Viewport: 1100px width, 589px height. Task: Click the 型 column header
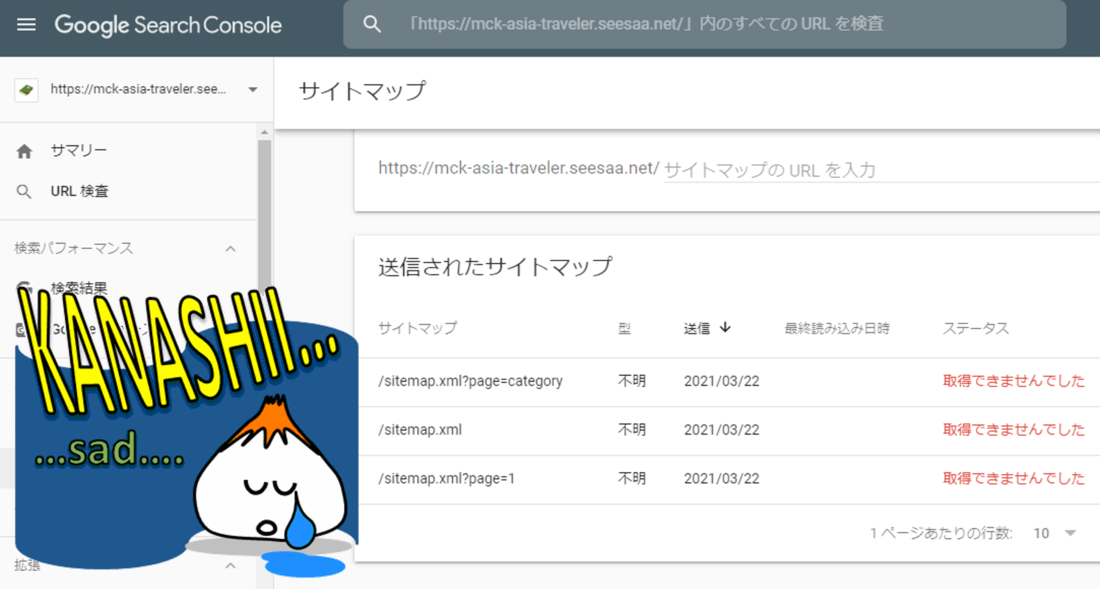click(624, 328)
